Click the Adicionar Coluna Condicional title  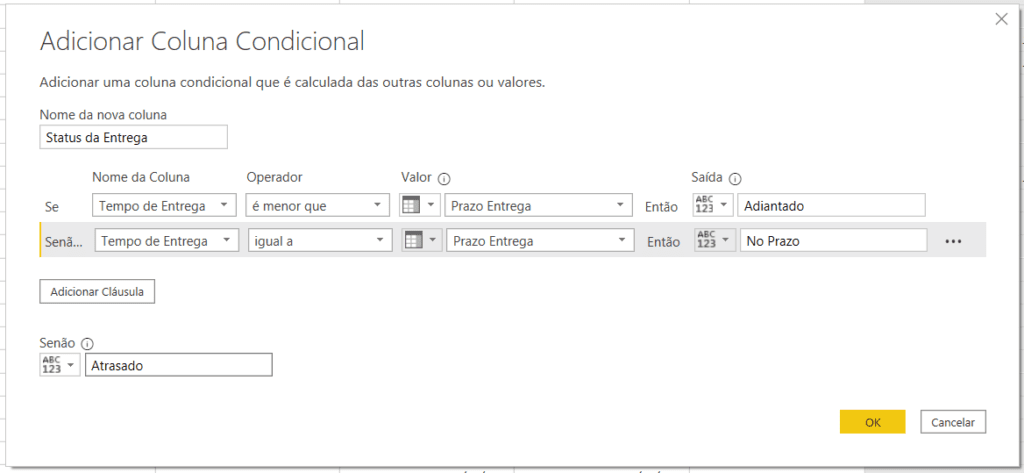point(202,41)
